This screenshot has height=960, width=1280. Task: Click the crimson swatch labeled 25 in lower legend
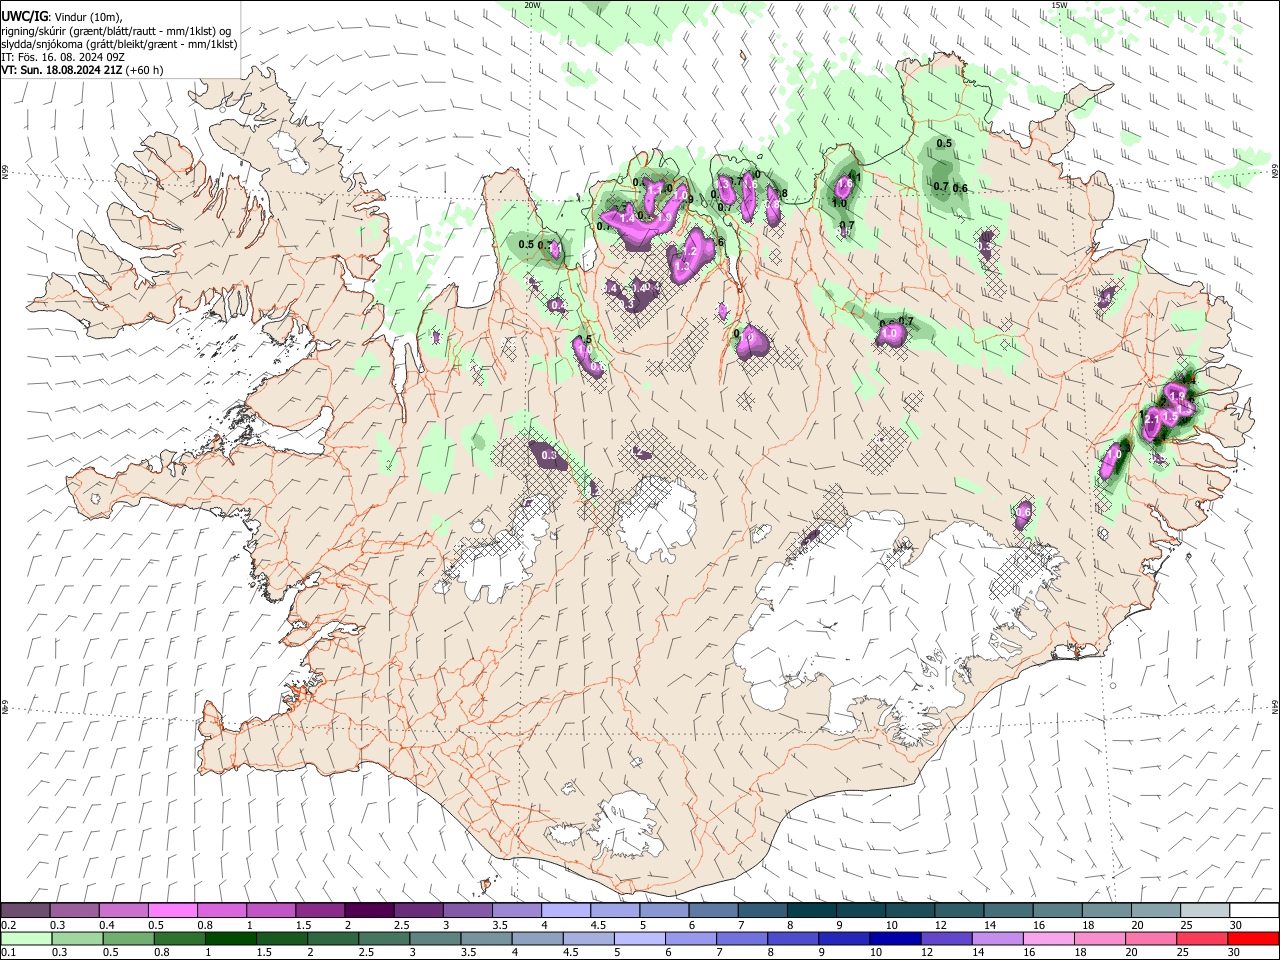coord(1201,938)
